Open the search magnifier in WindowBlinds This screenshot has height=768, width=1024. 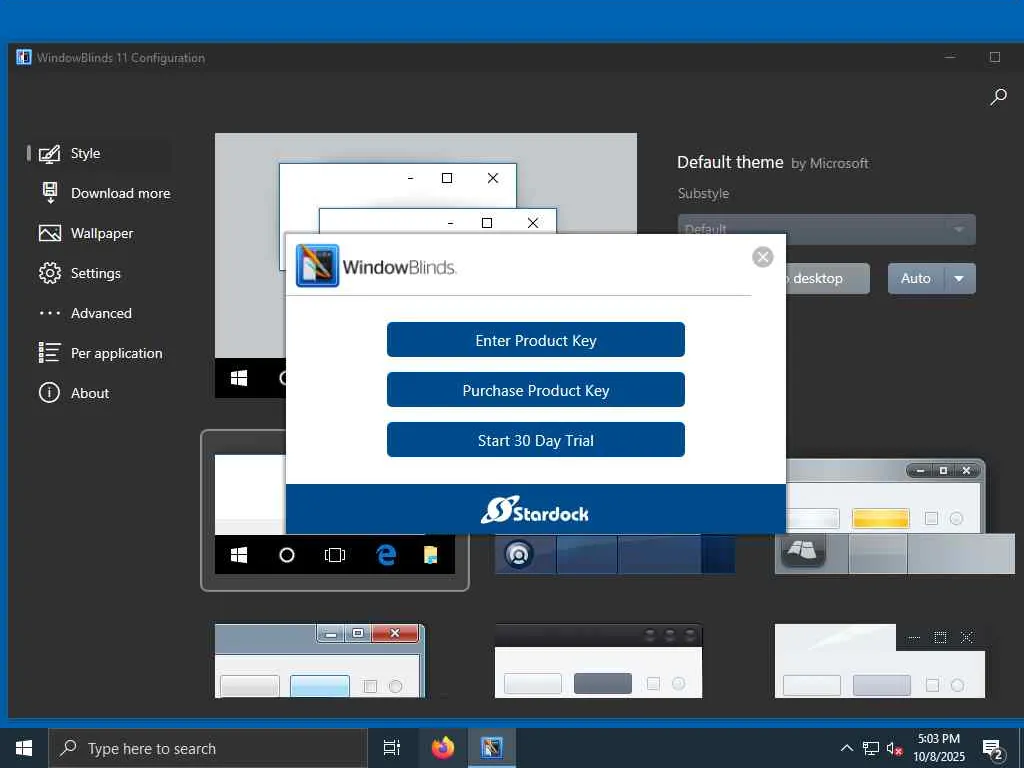998,97
